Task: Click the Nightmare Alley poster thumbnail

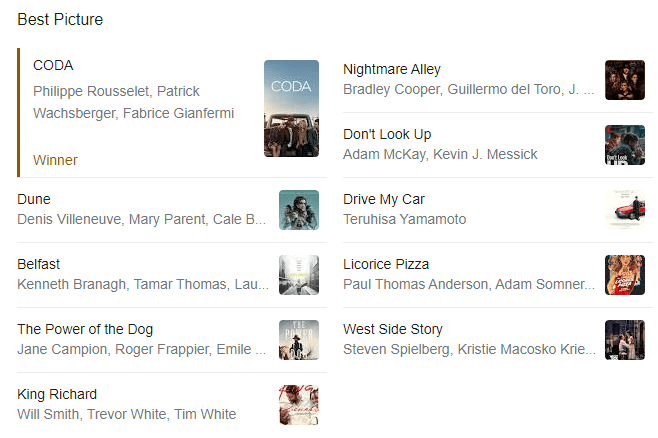Action: (x=624, y=80)
